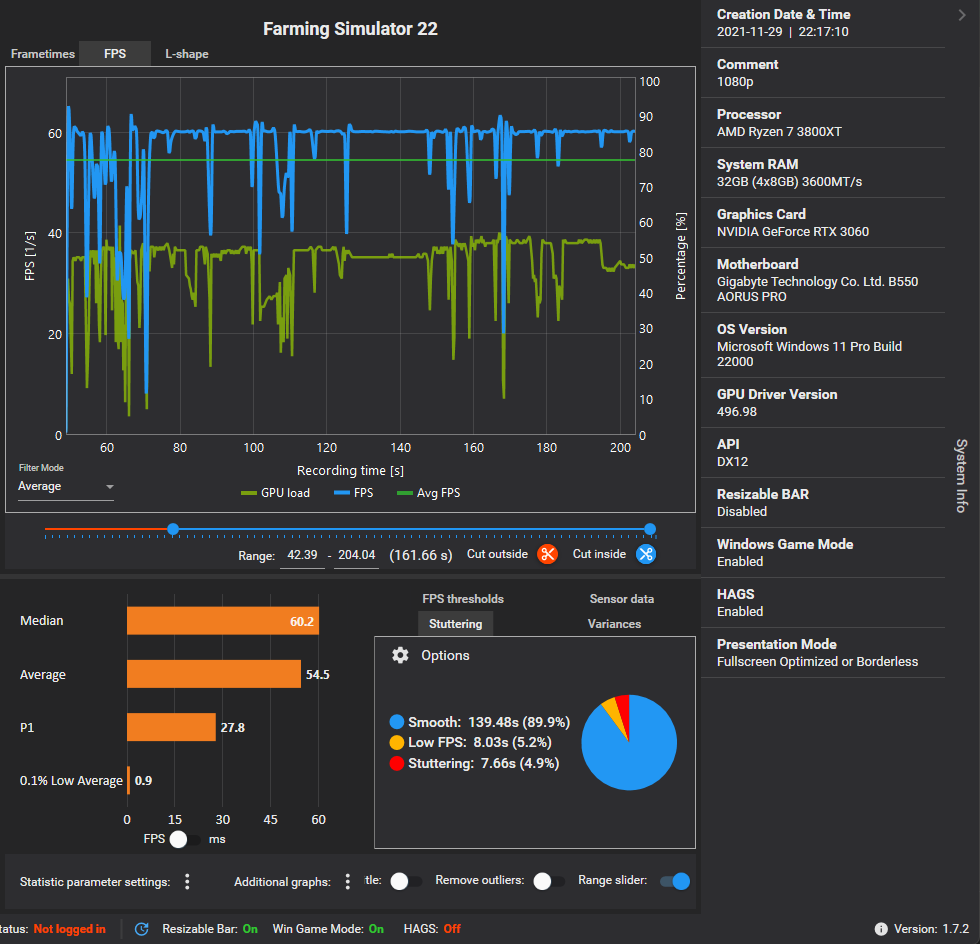
Task: Click the Median 60.2 bar
Action: click(222, 621)
